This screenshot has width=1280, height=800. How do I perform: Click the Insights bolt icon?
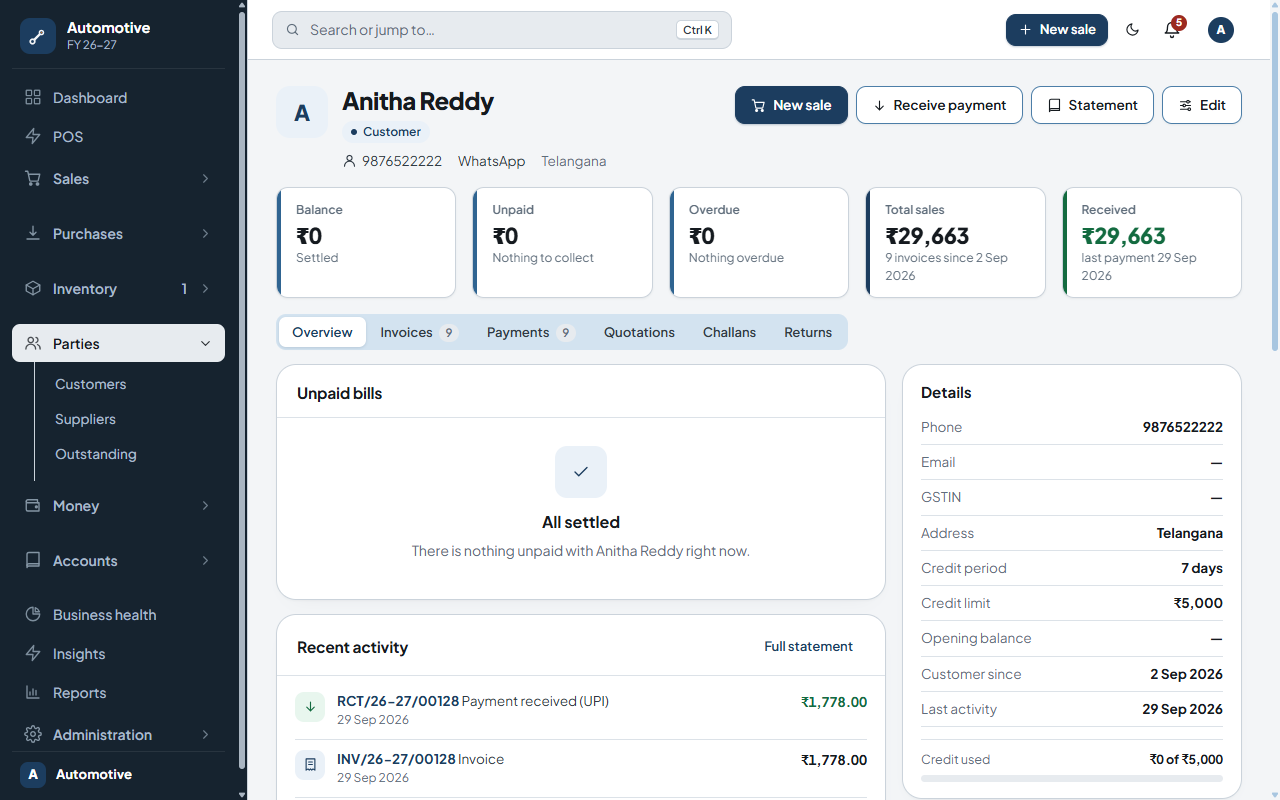(33, 653)
